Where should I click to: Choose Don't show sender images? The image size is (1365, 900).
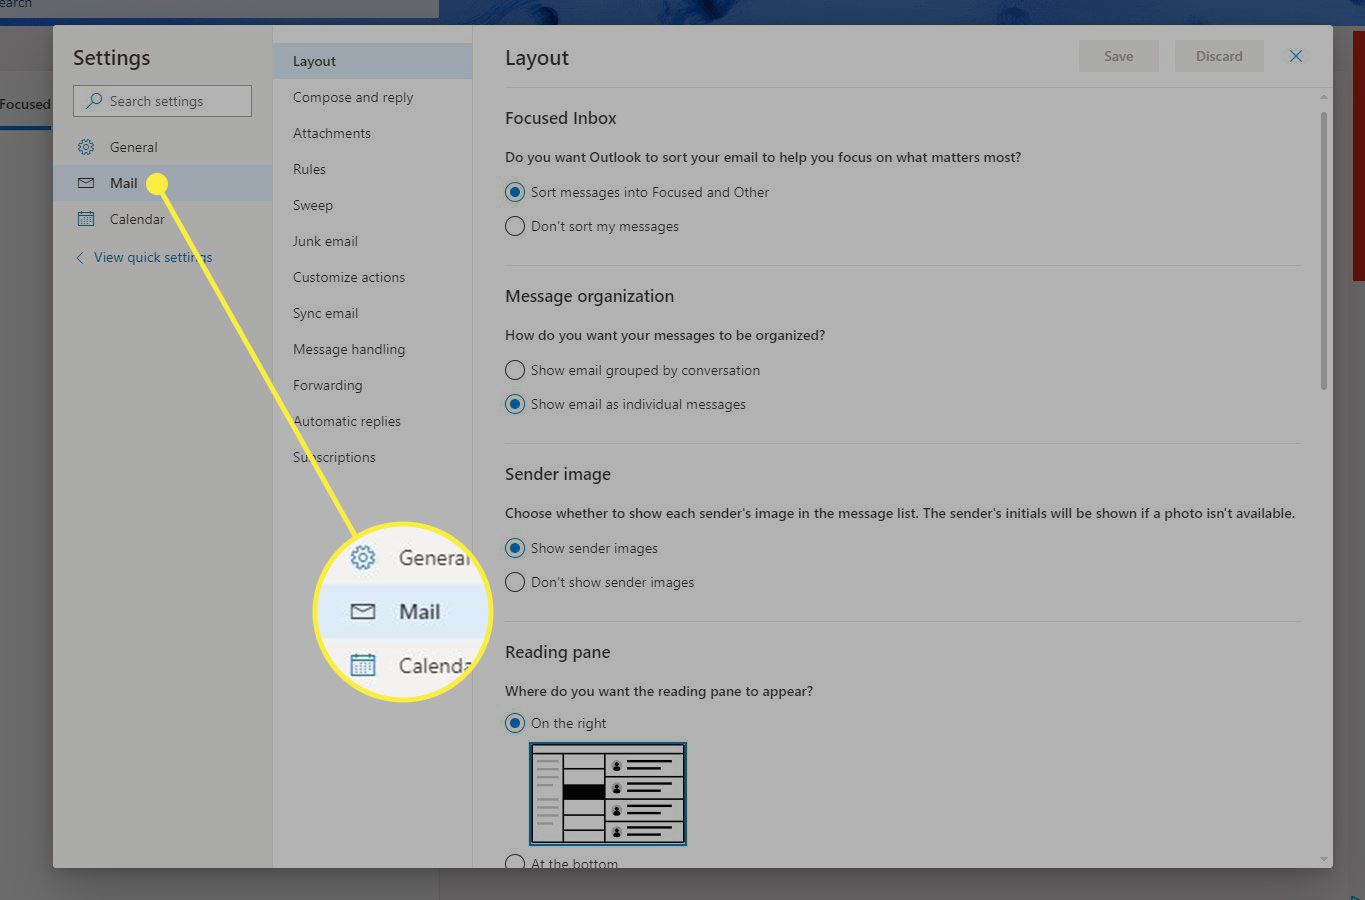tap(515, 582)
